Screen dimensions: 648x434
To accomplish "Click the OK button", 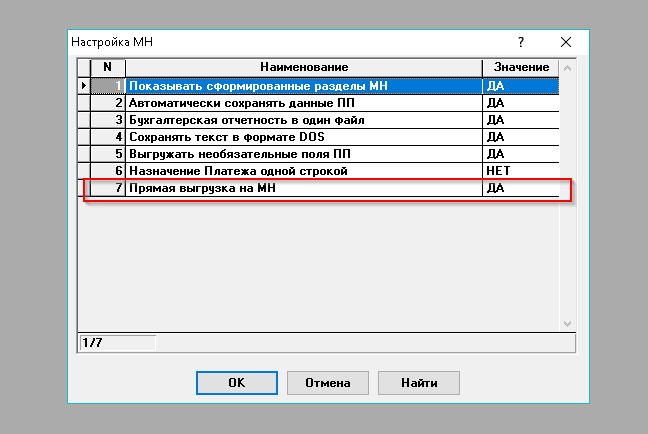I will pos(237,383).
